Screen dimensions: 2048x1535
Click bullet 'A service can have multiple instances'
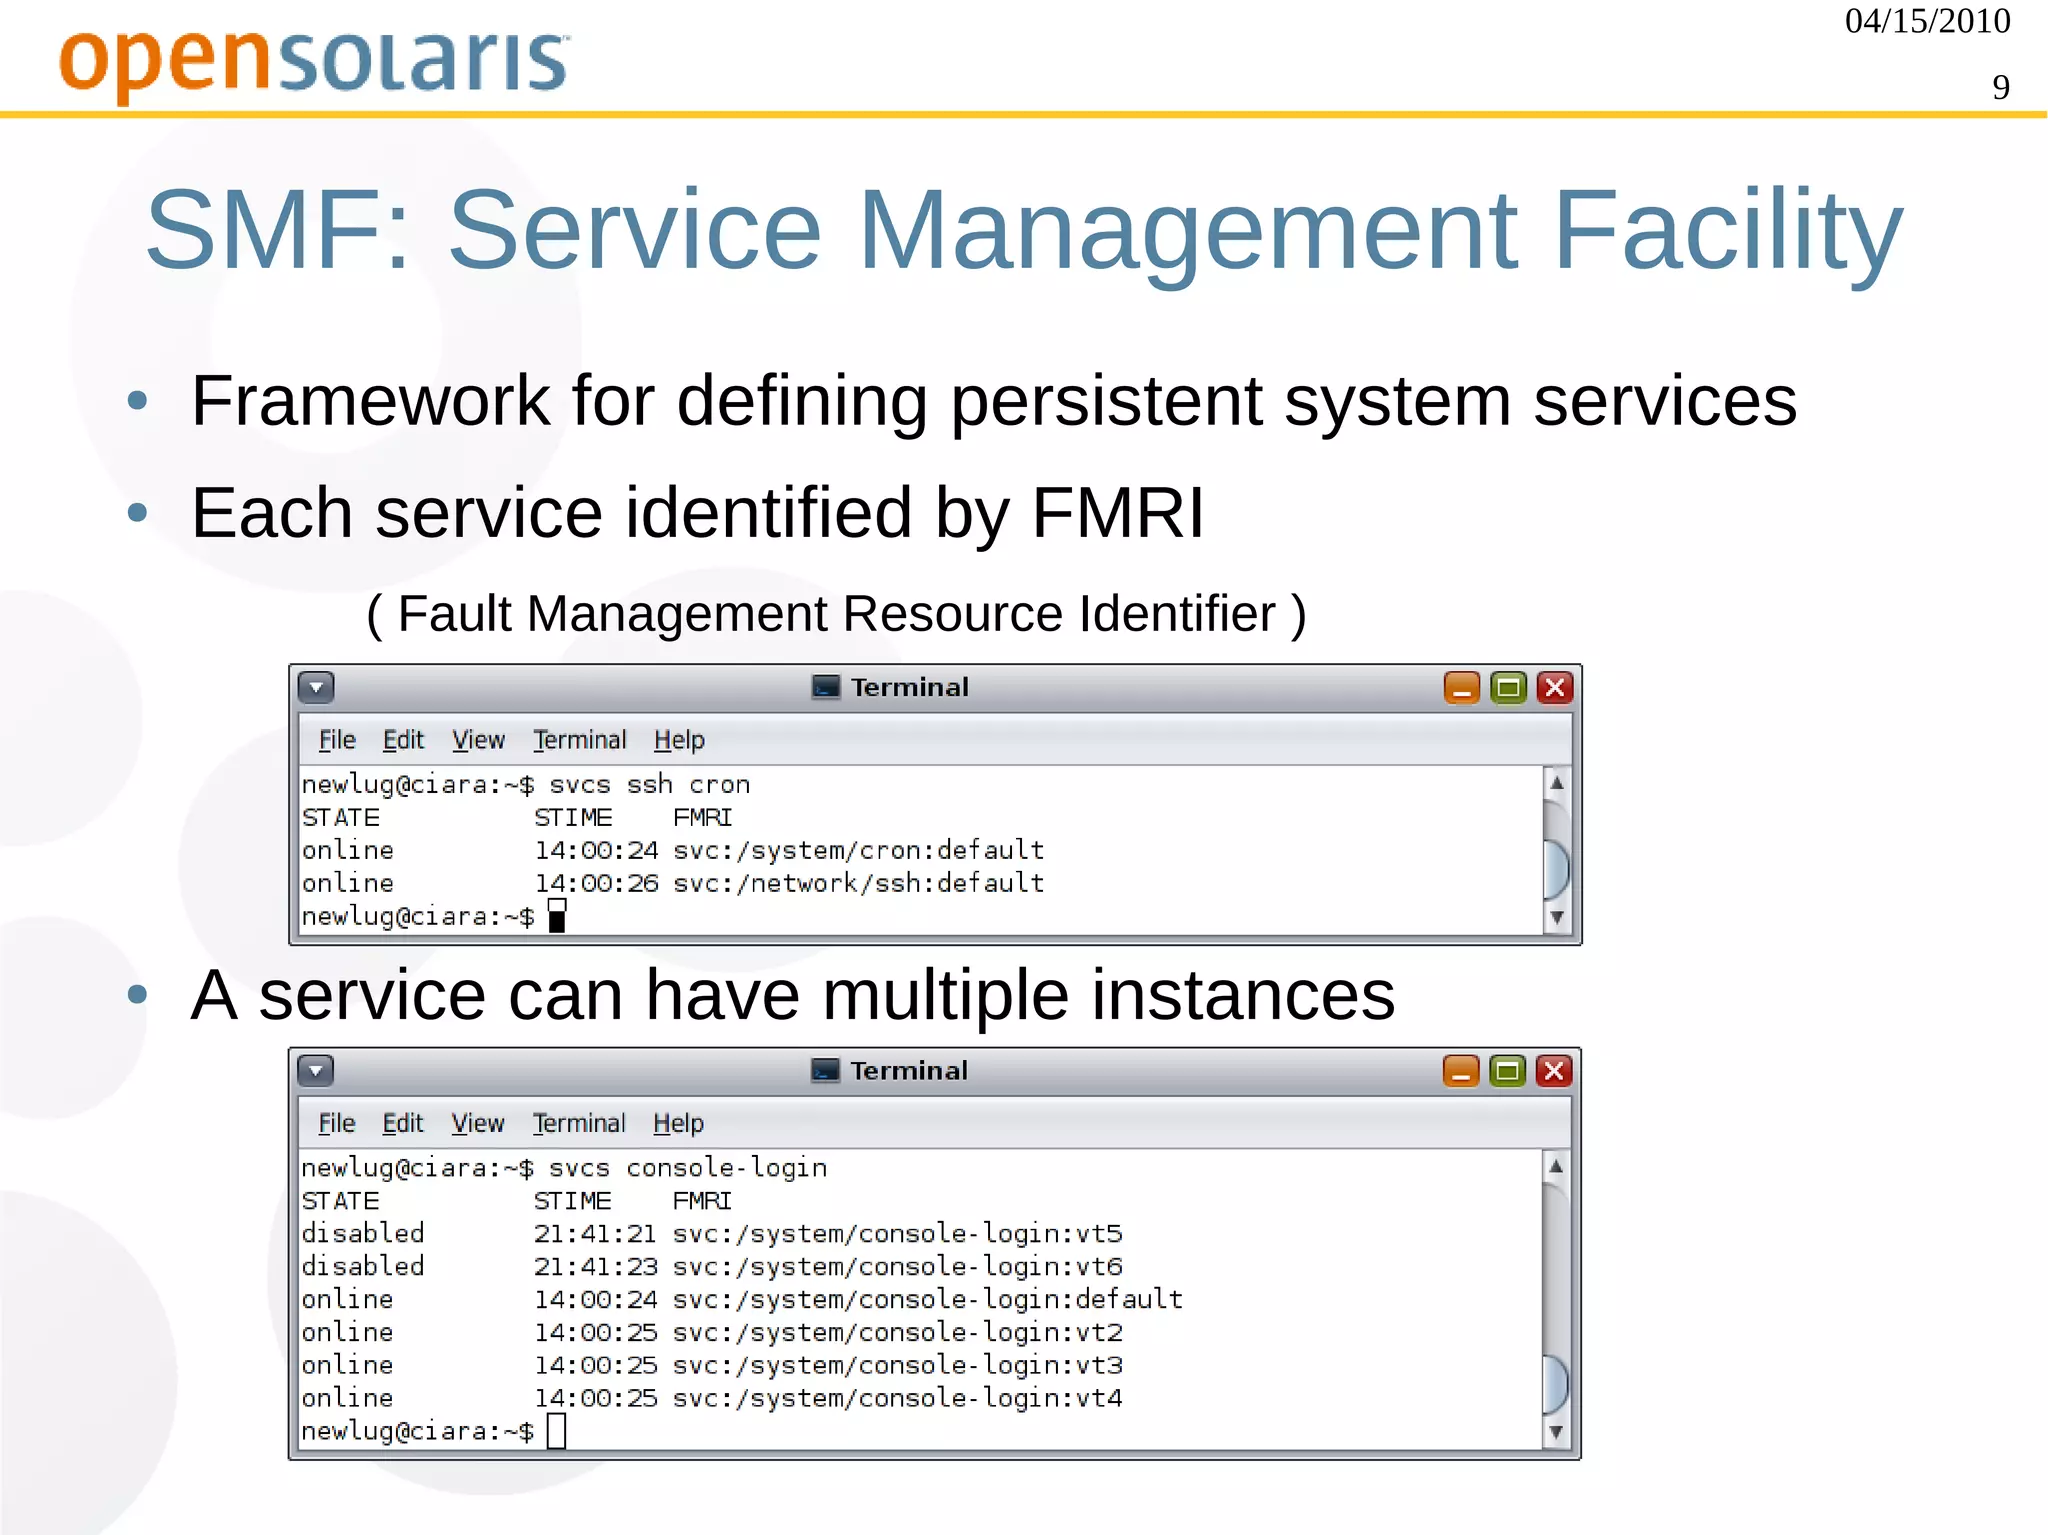point(793,996)
